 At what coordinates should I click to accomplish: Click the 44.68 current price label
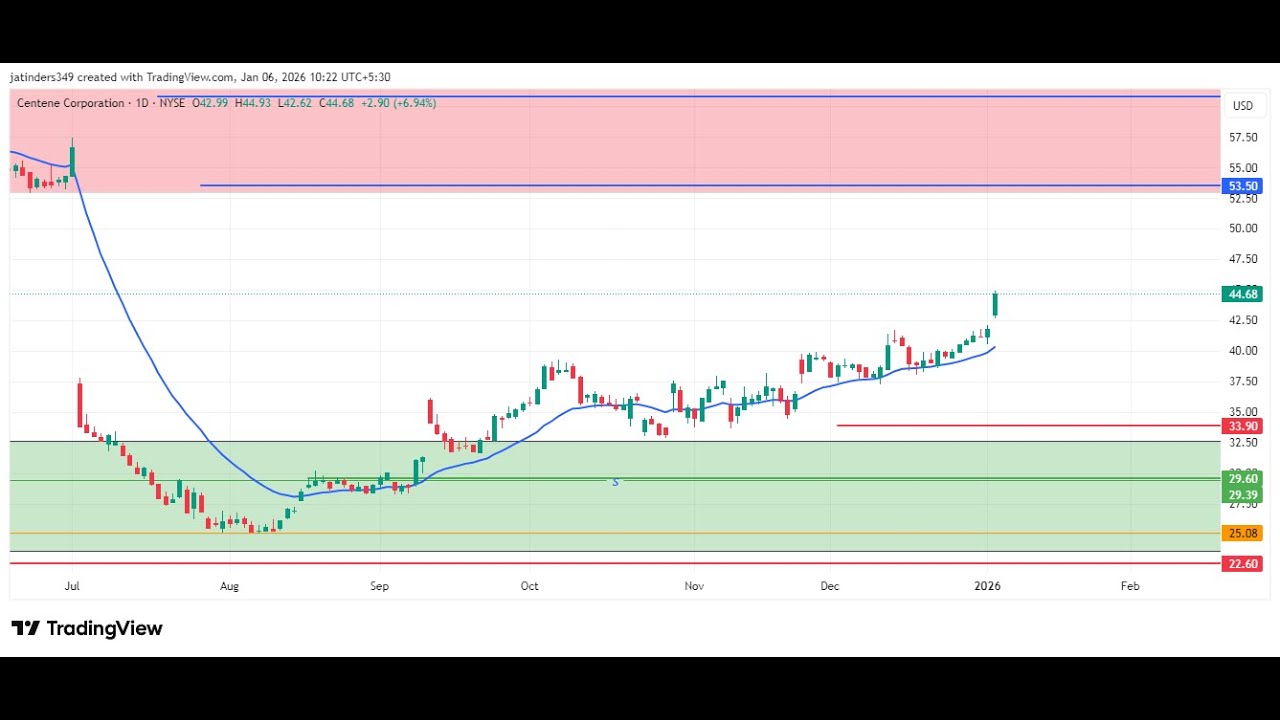point(1243,294)
